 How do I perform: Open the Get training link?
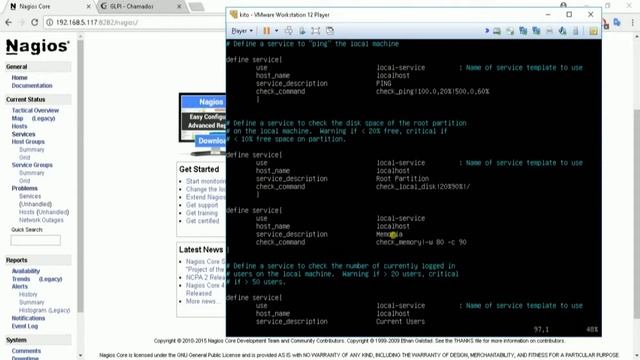202,213
